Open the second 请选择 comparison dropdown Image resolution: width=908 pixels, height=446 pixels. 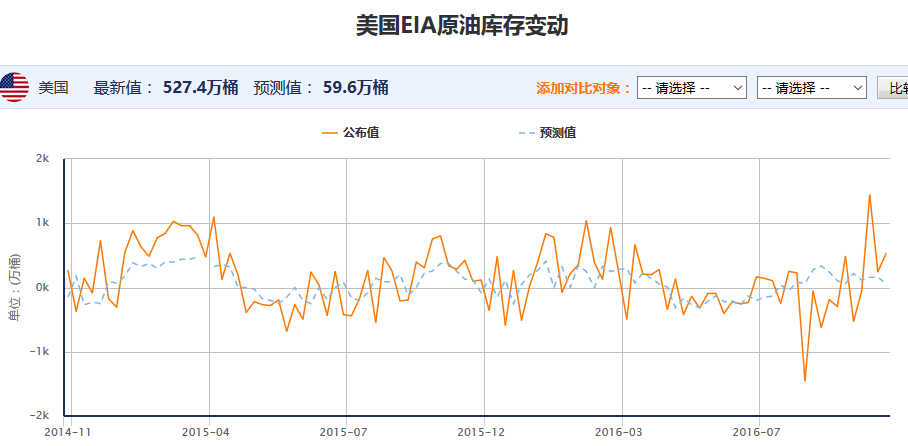tap(811, 87)
